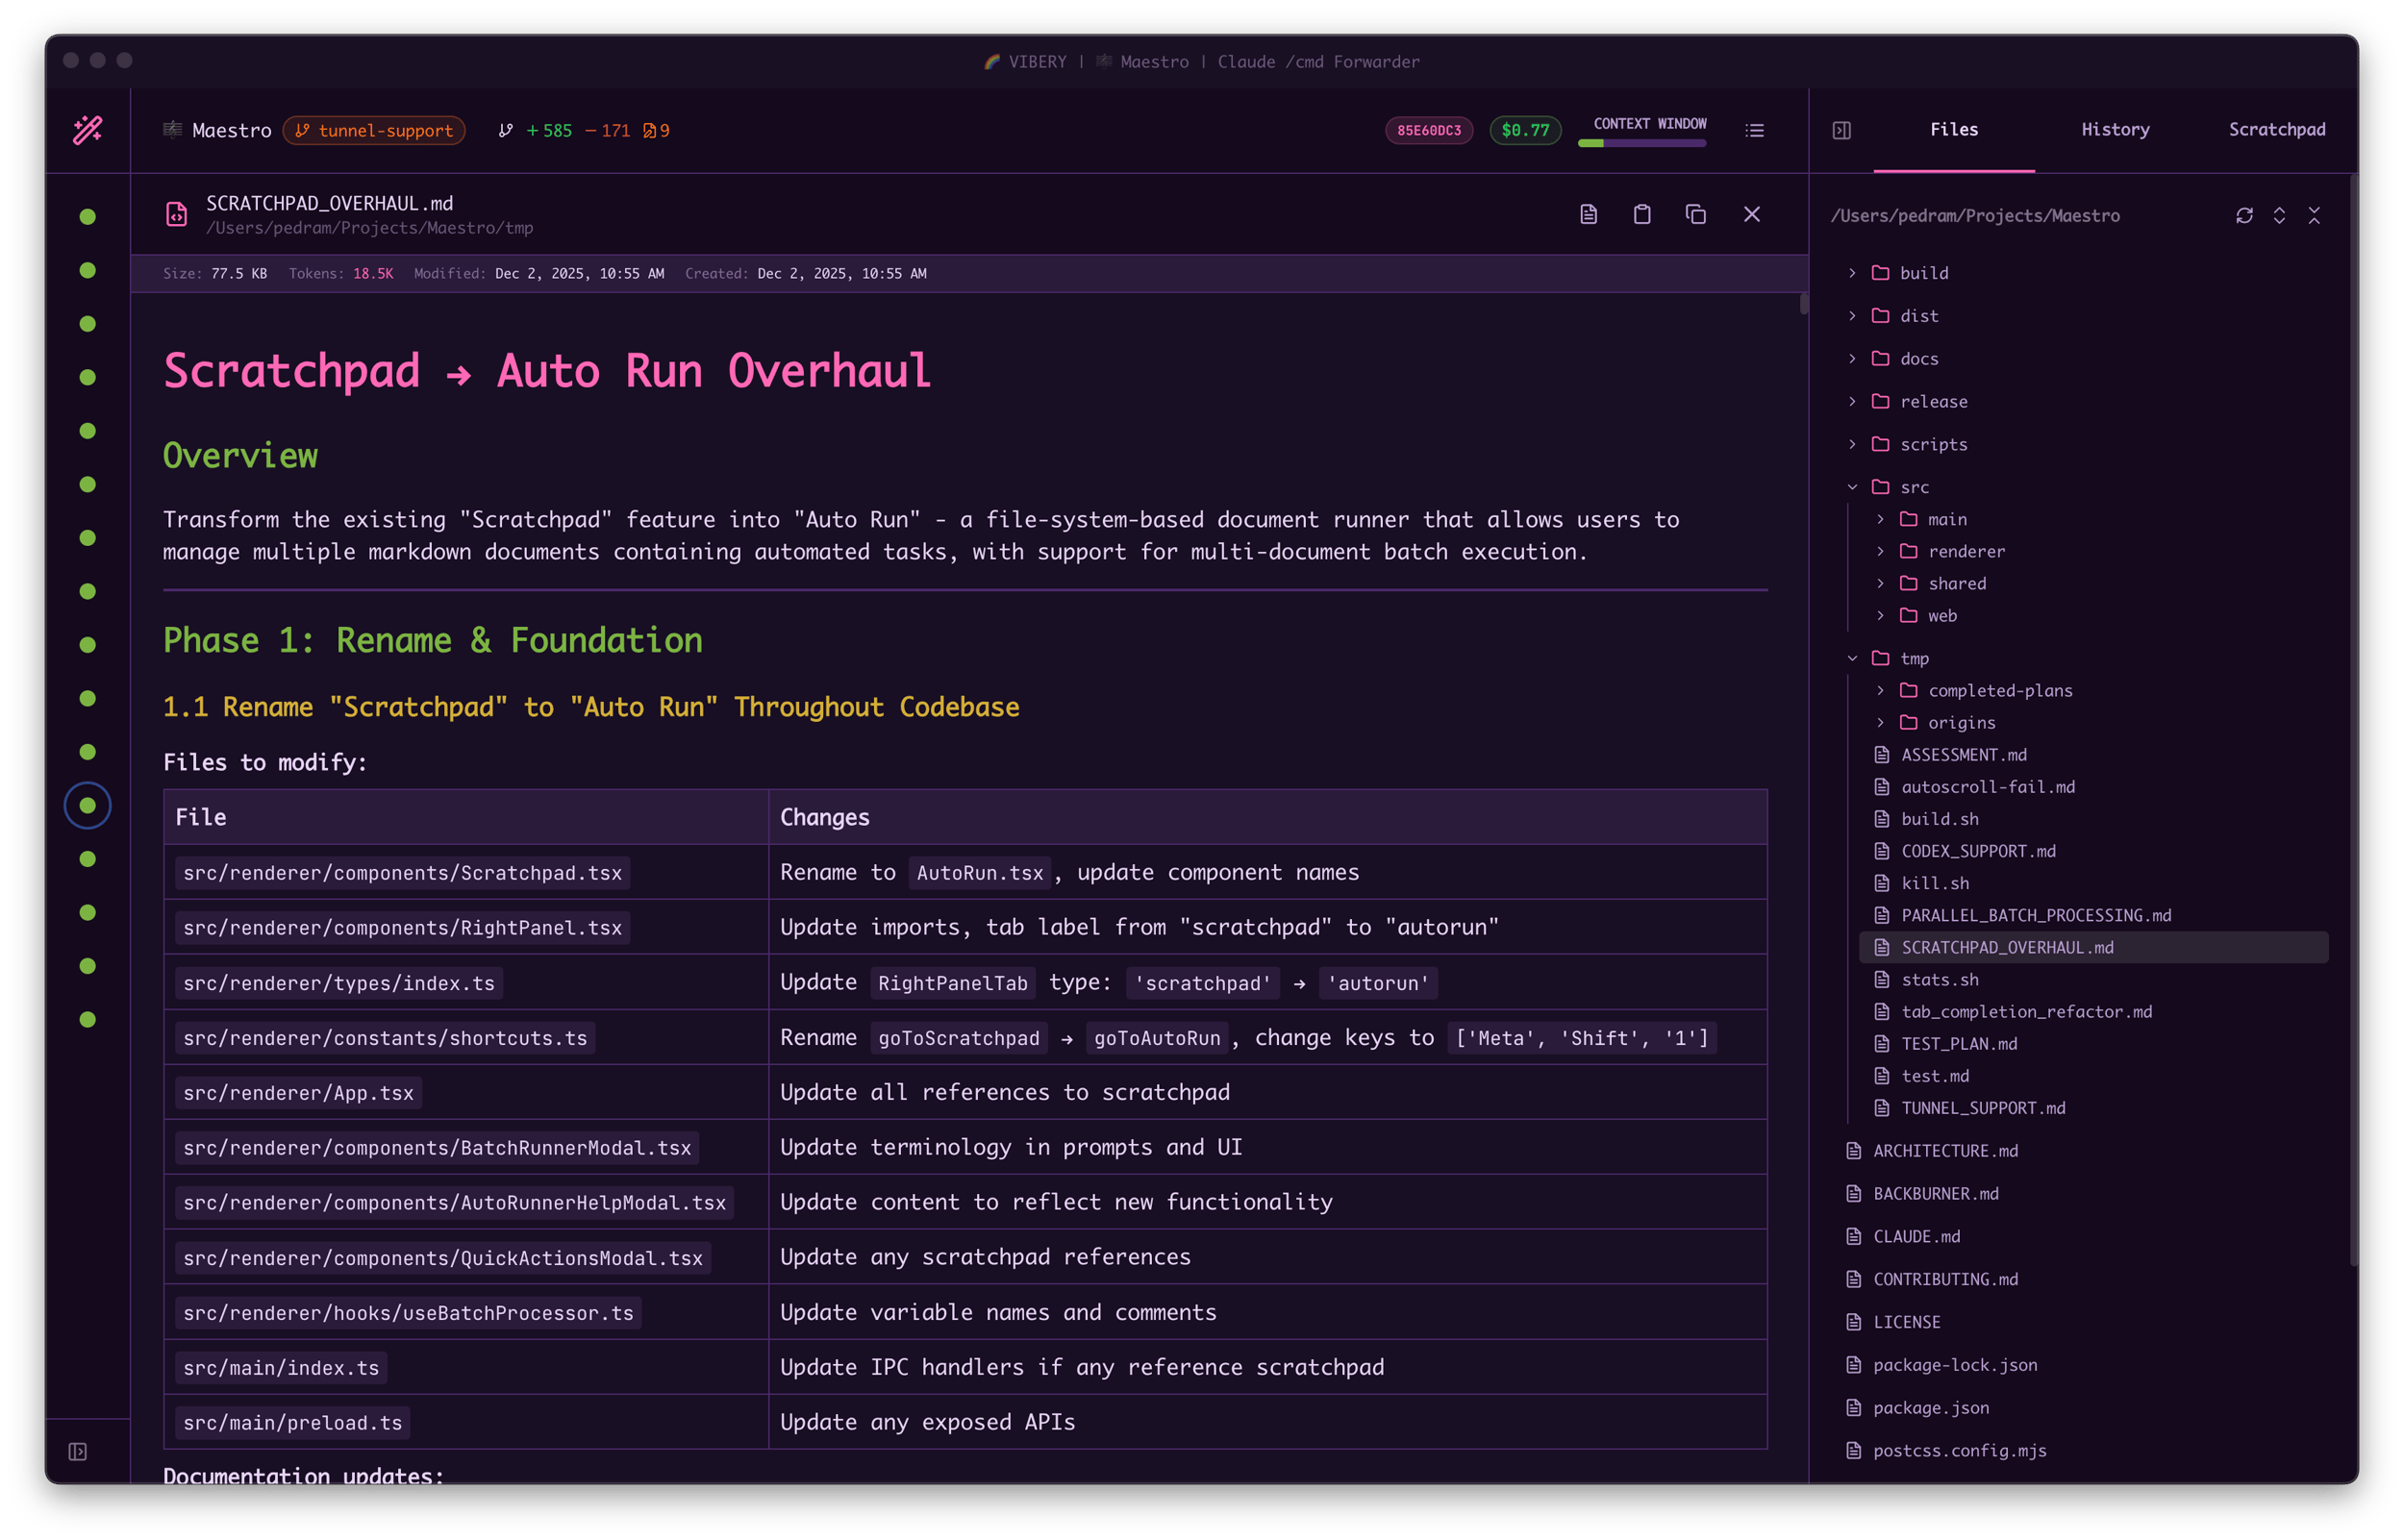Open the shared folder in the tree

1956,583
